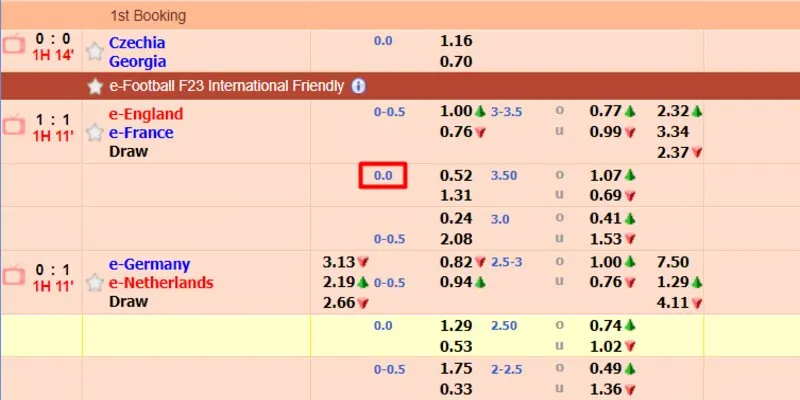This screenshot has height=400, width=800.
Task: Toggle favorite star for Czechia vs Georgia match
Action: tap(95, 51)
